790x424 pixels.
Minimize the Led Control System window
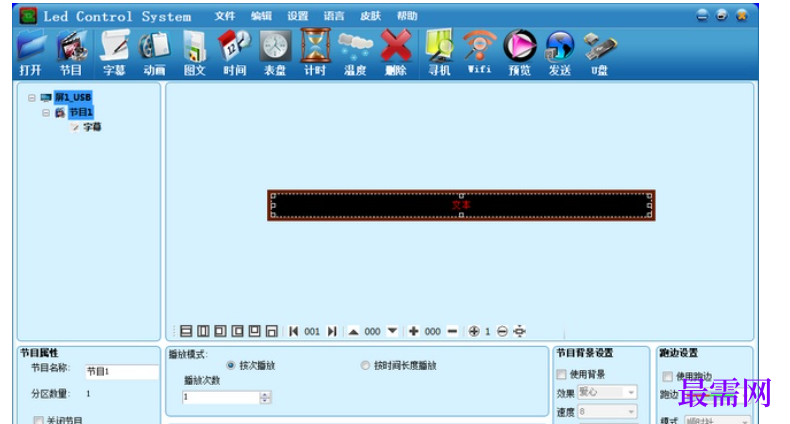702,16
